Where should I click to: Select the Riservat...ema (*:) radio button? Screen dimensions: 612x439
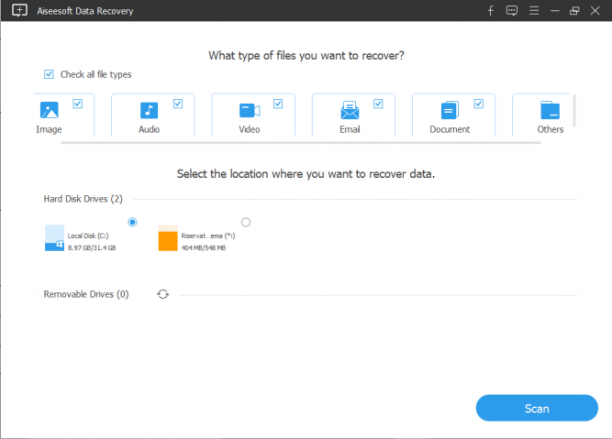(246, 222)
